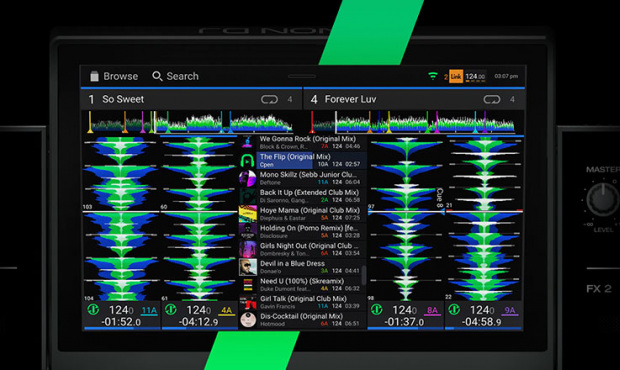The image size is (620, 370).
Task: Tap the 4A key label
Action: pos(226,311)
